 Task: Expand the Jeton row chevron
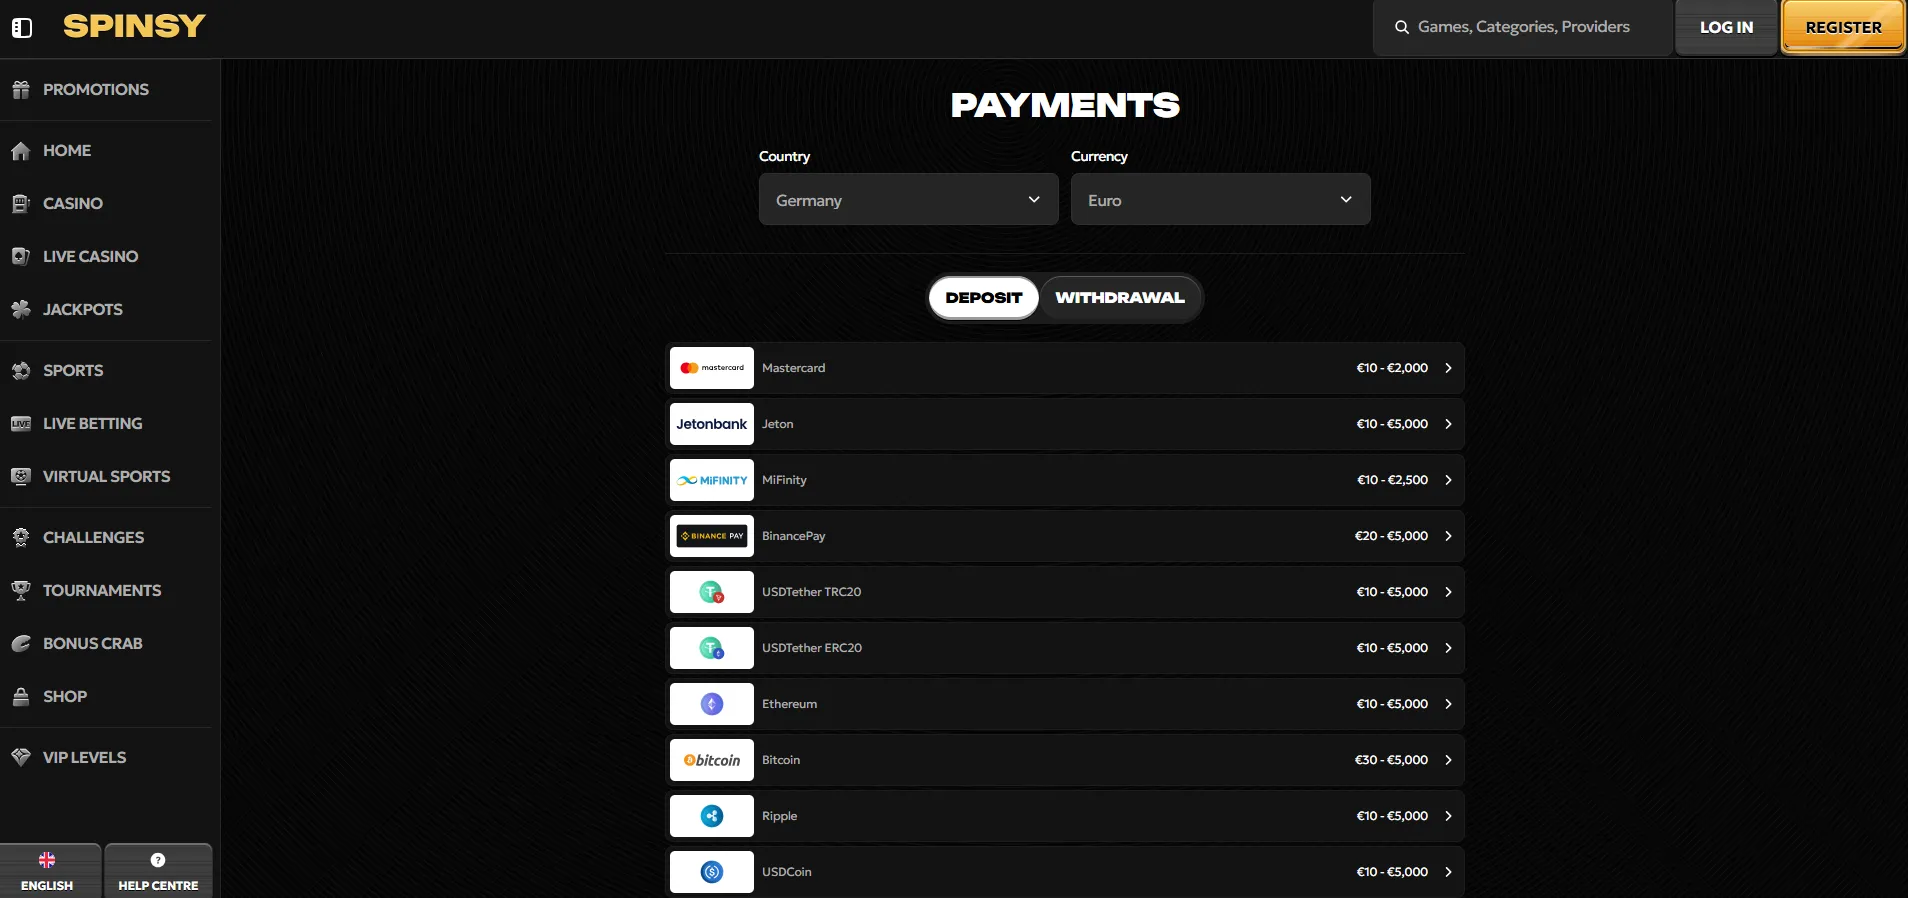click(x=1448, y=424)
